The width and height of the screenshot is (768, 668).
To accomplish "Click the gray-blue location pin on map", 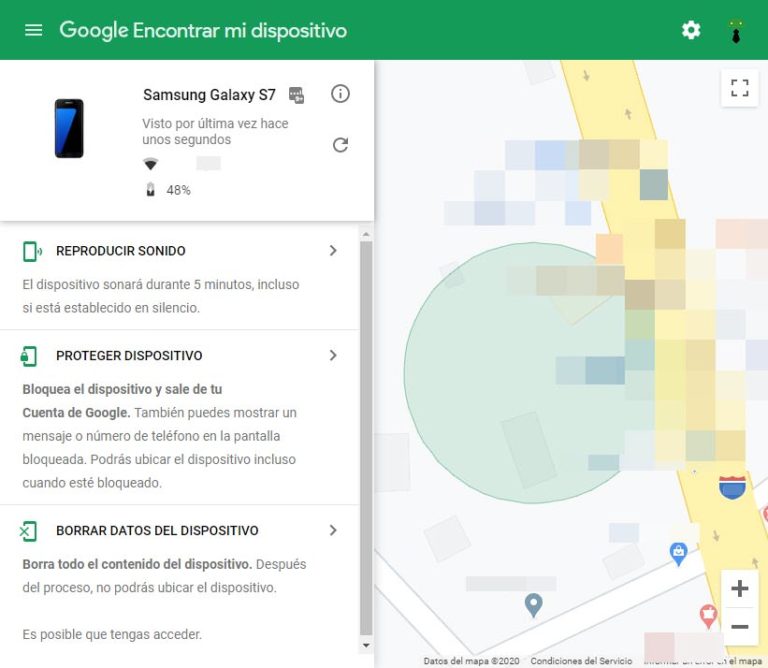I will pos(533,605).
